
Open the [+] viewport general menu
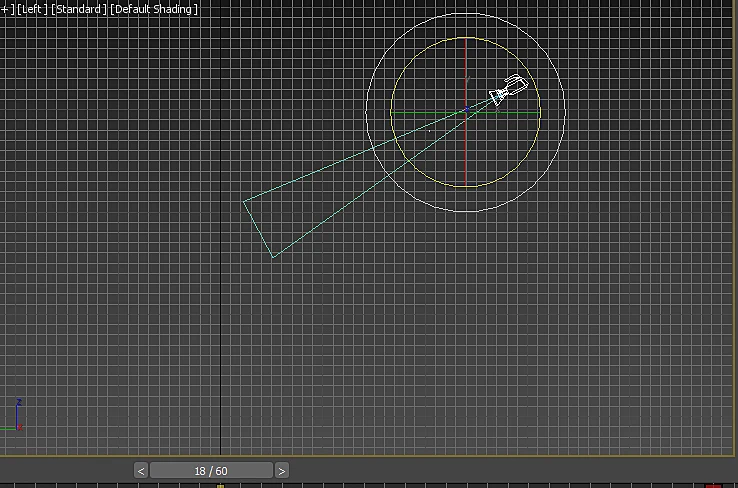pos(7,9)
